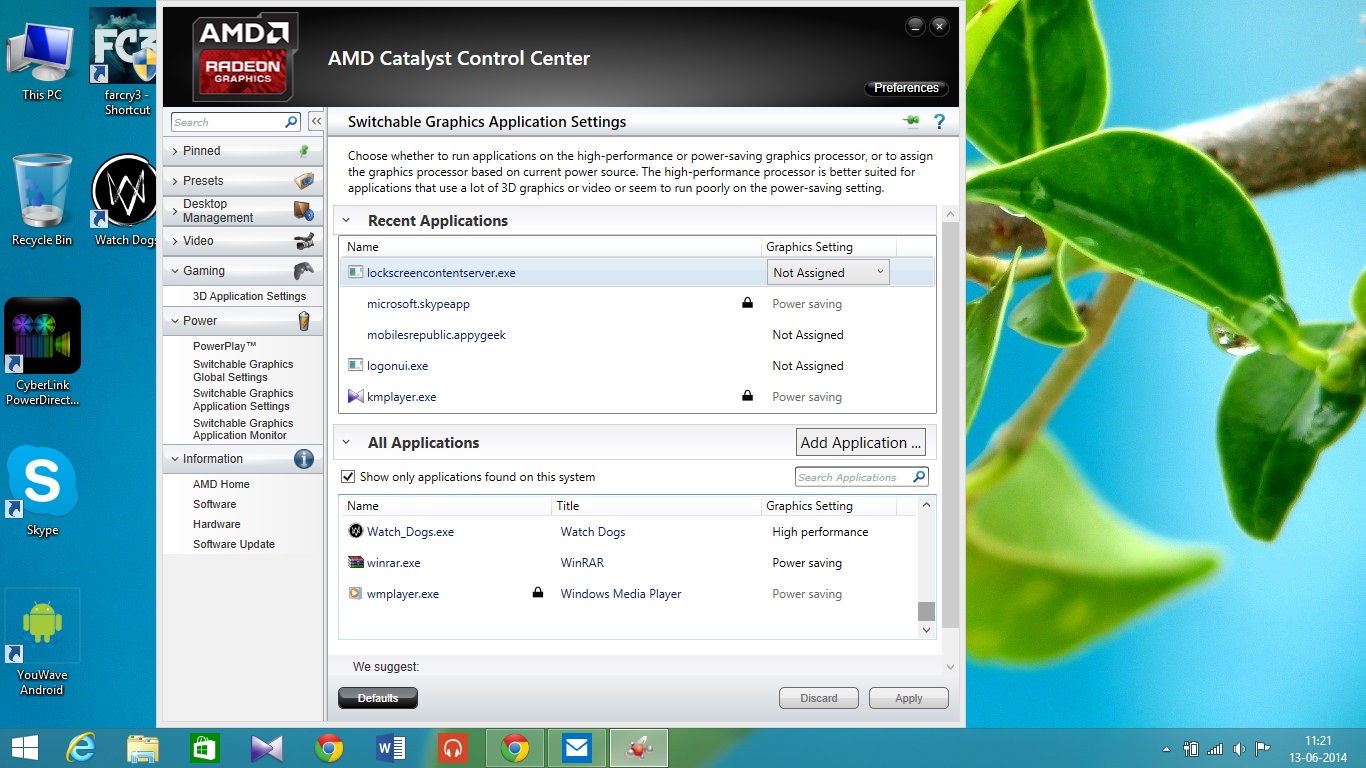Click the Gaming controller icon
The image size is (1366, 768).
coord(304,271)
